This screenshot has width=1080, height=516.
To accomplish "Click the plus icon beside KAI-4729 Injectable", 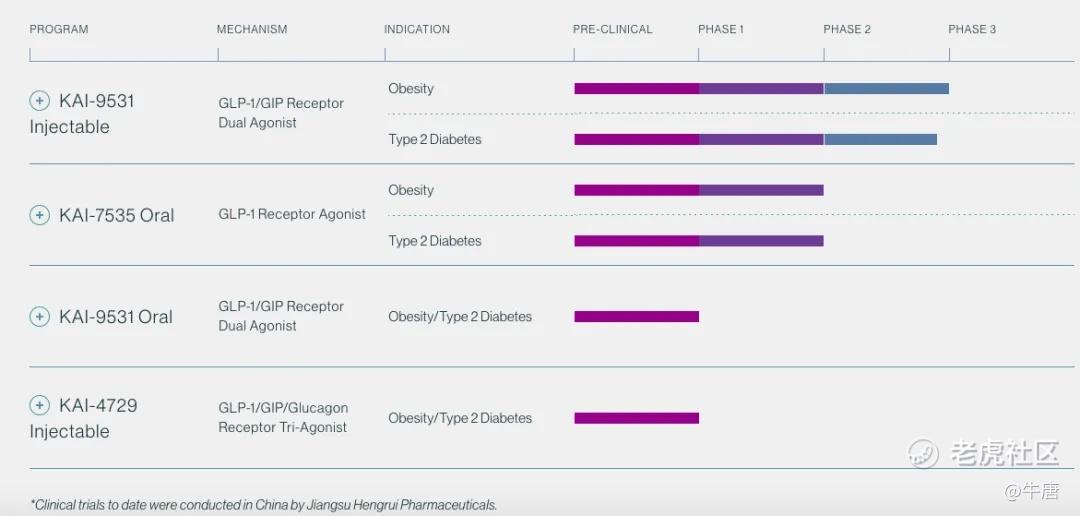I will tap(40, 405).
